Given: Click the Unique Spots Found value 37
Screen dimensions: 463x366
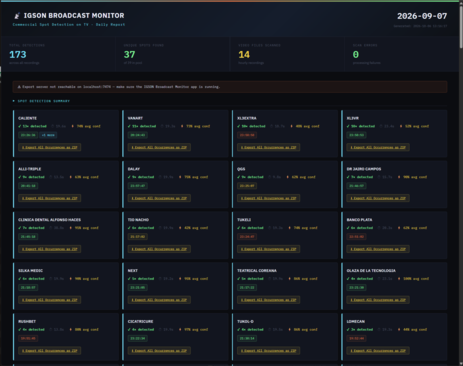Looking at the screenshot, I should point(129,54).
